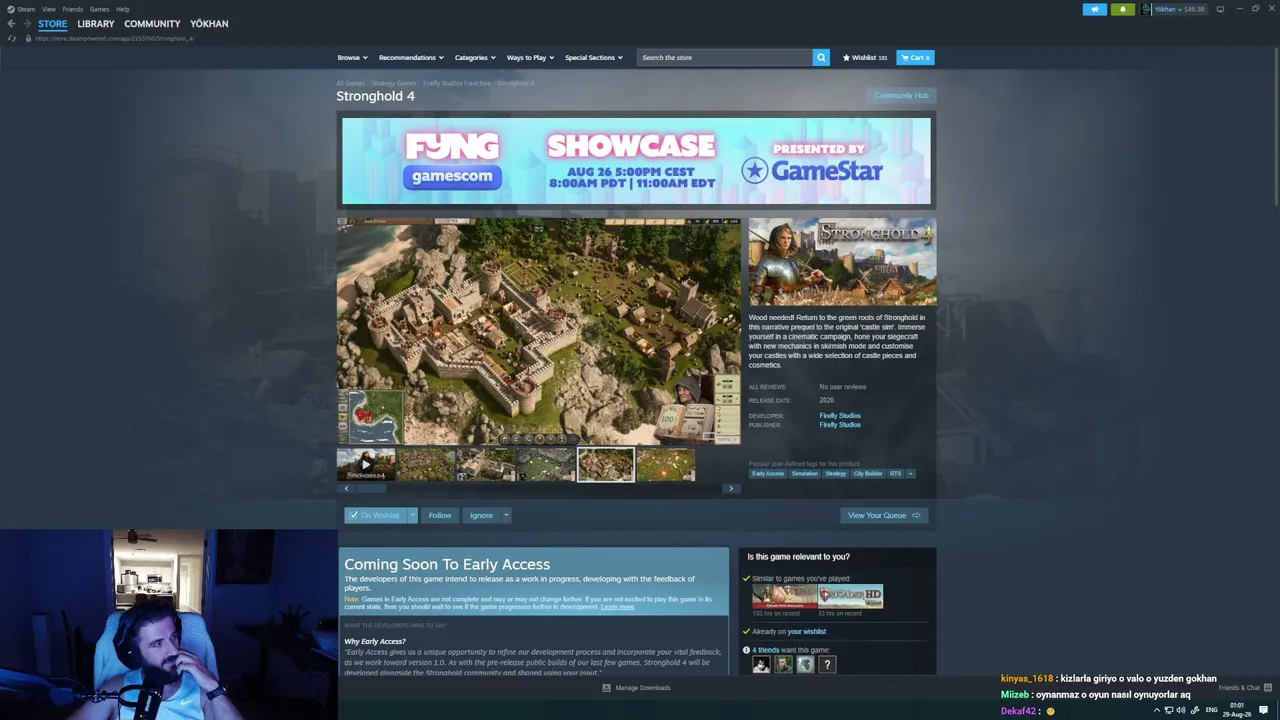The width and height of the screenshot is (1280, 720).
Task: Open the Cart button
Action: point(915,58)
